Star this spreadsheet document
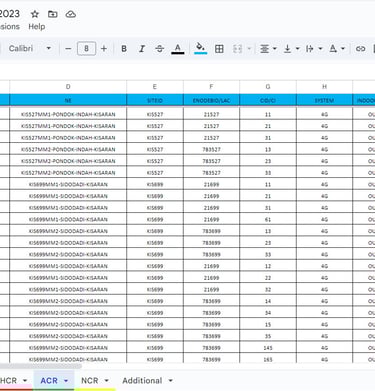Image resolution: width=375 pixels, height=391 pixels. 35,14
